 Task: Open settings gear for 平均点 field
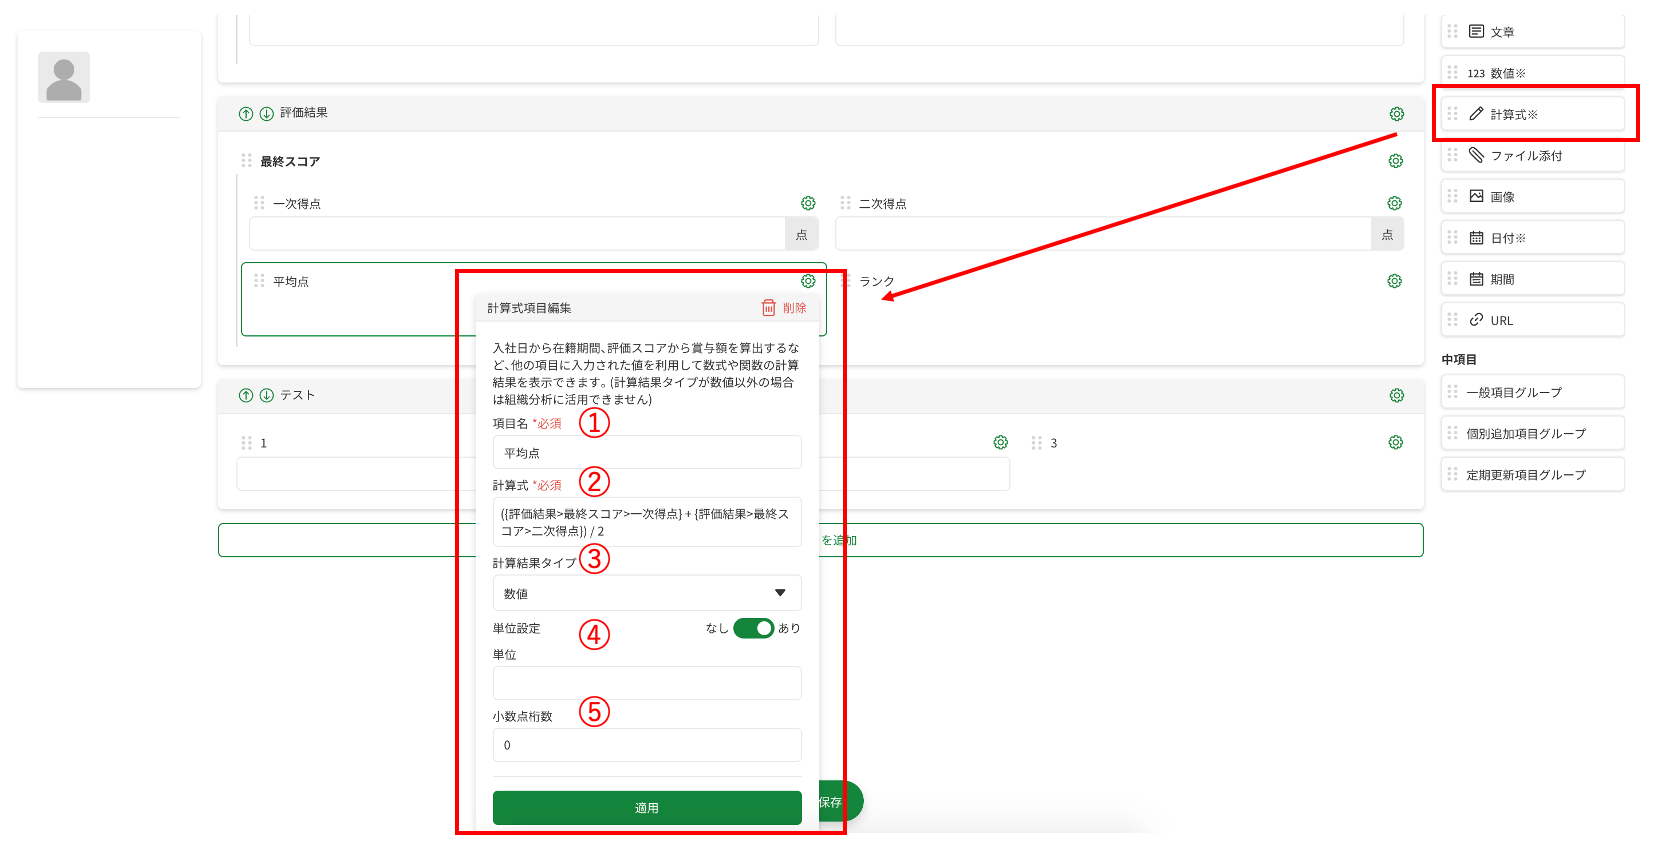click(808, 281)
